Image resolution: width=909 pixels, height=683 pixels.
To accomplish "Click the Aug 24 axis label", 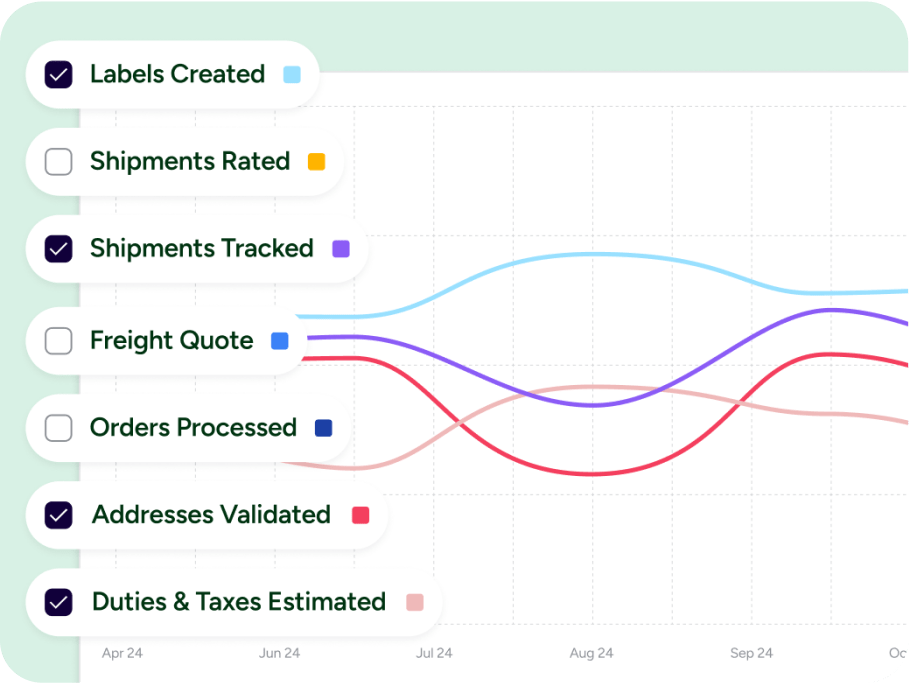I will click(x=590, y=652).
